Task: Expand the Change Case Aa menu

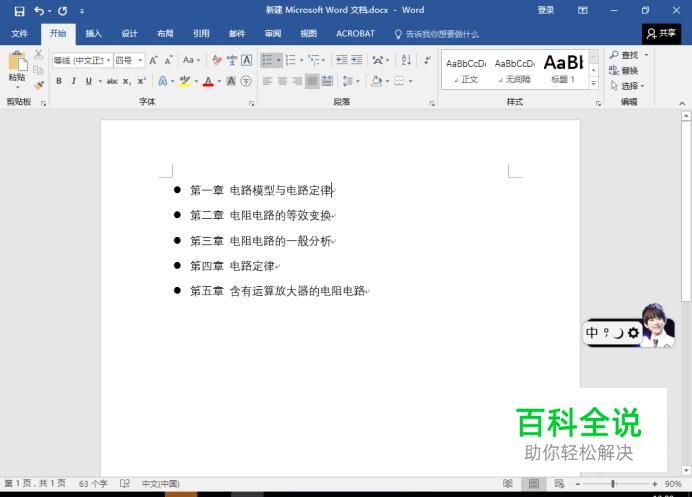Action: pos(192,60)
